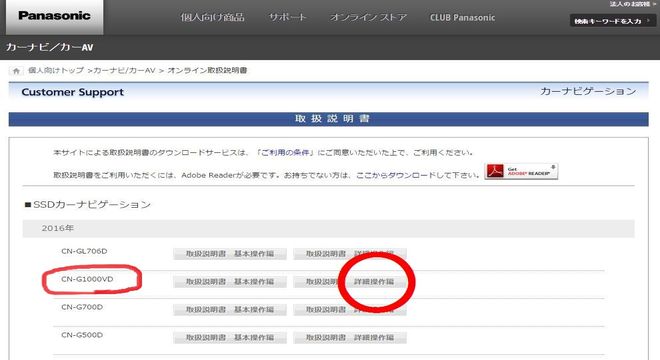Click the CN-G700D model name
This screenshot has height=360, width=660.
pos(82,307)
